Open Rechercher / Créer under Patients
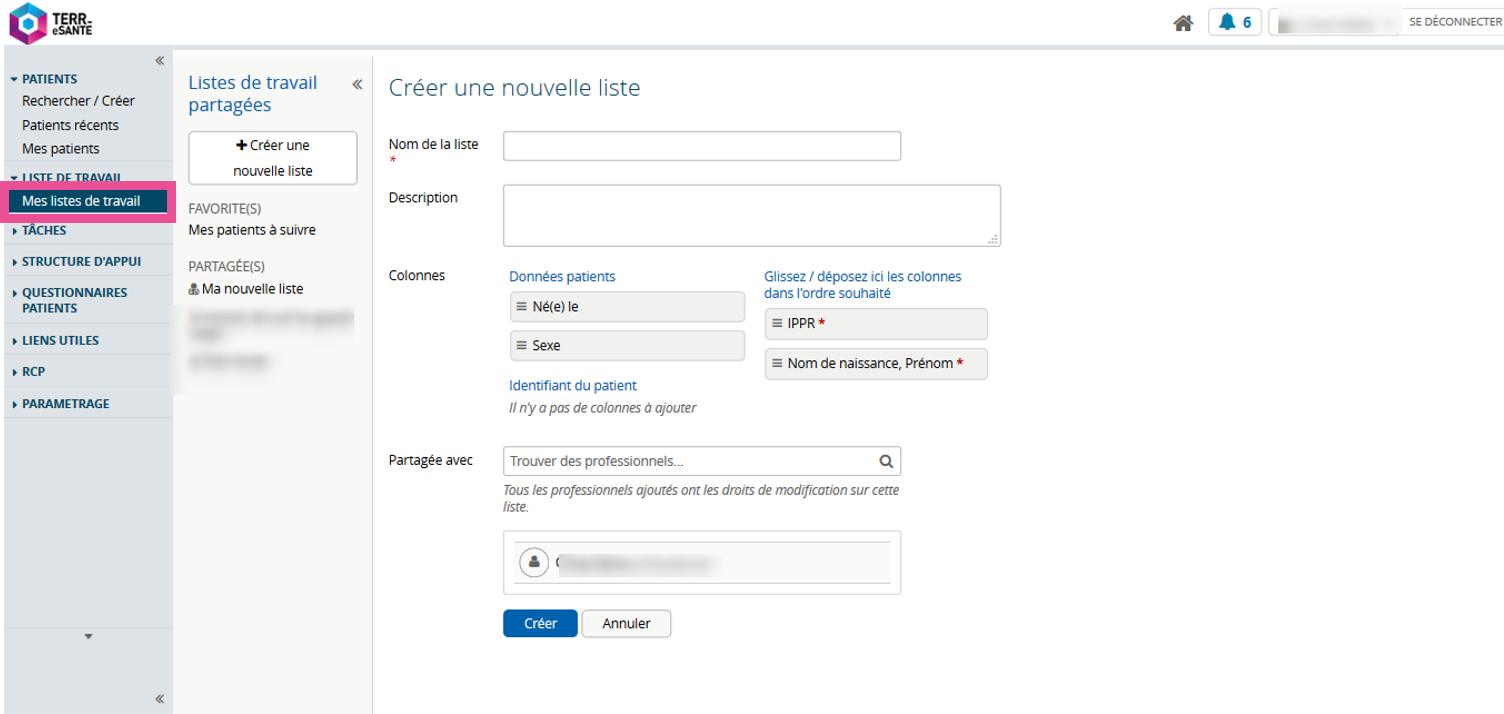1504x714 pixels. click(x=78, y=101)
